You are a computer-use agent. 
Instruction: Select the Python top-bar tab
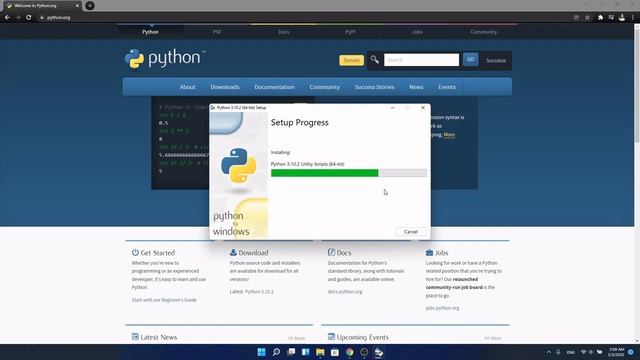point(151,32)
